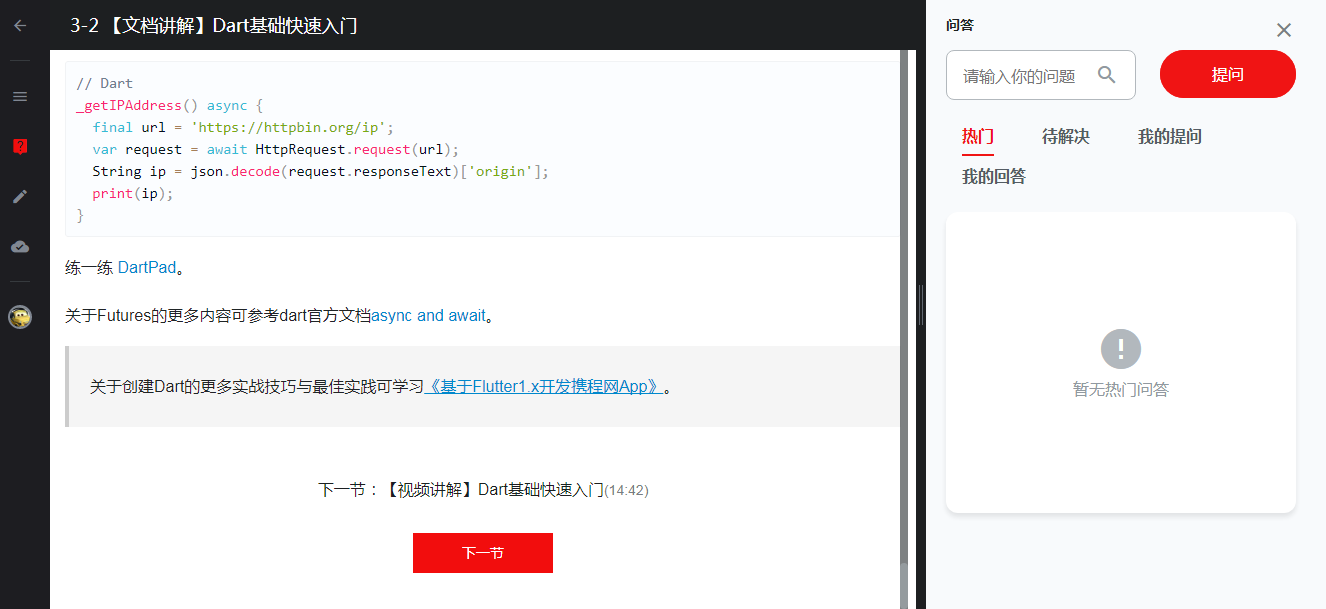Open the red Q&A question icon
The width and height of the screenshot is (1326, 609).
coord(20,147)
